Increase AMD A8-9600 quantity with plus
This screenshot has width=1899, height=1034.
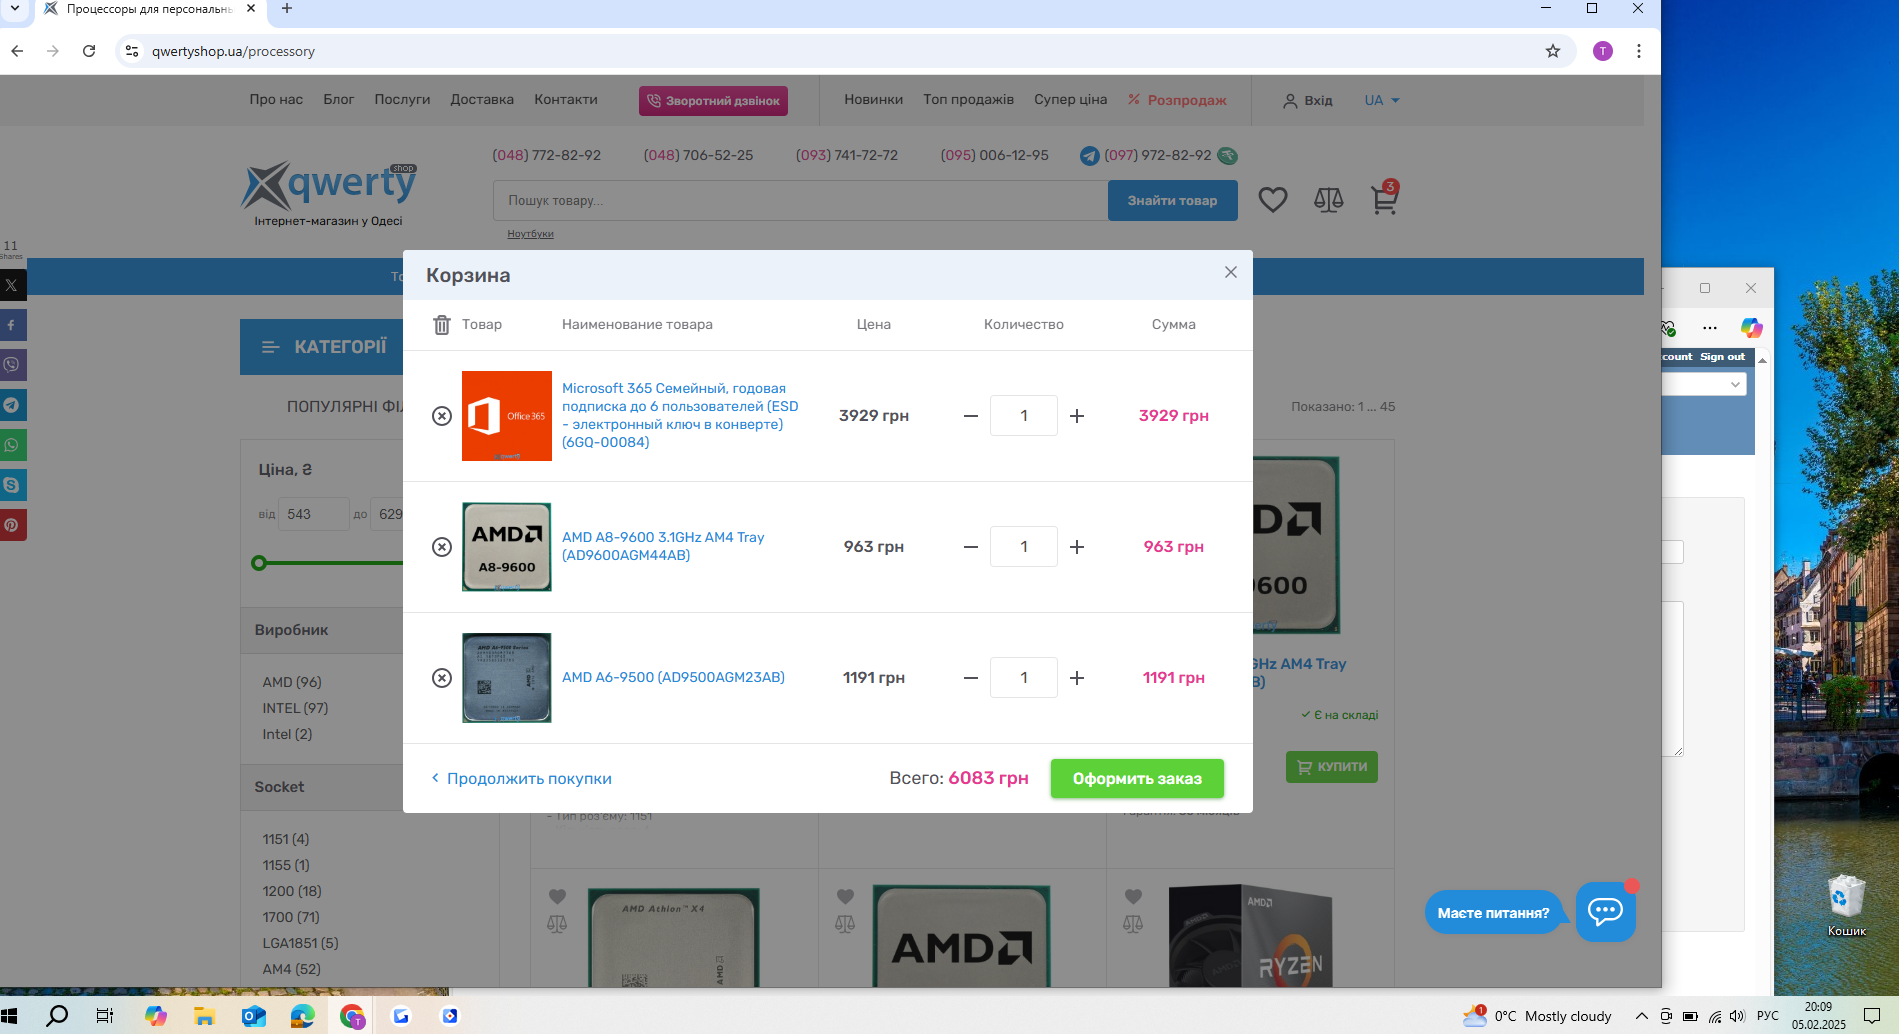click(1077, 547)
